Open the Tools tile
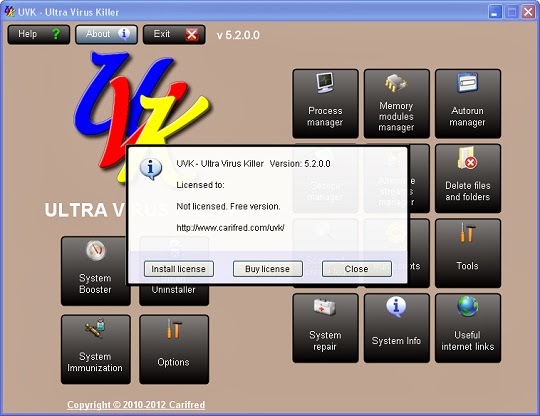540x416 pixels. [468, 253]
